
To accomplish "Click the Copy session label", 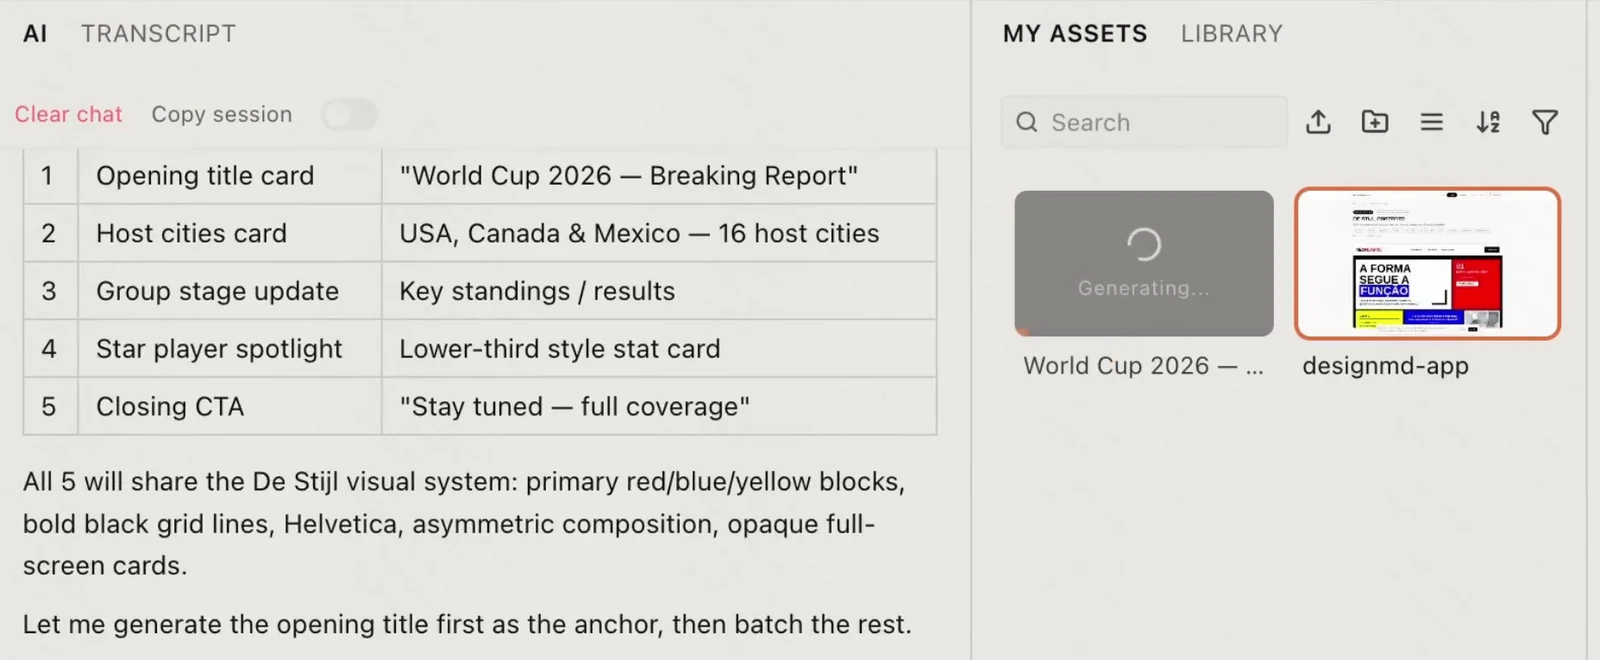I will (x=222, y=114).
